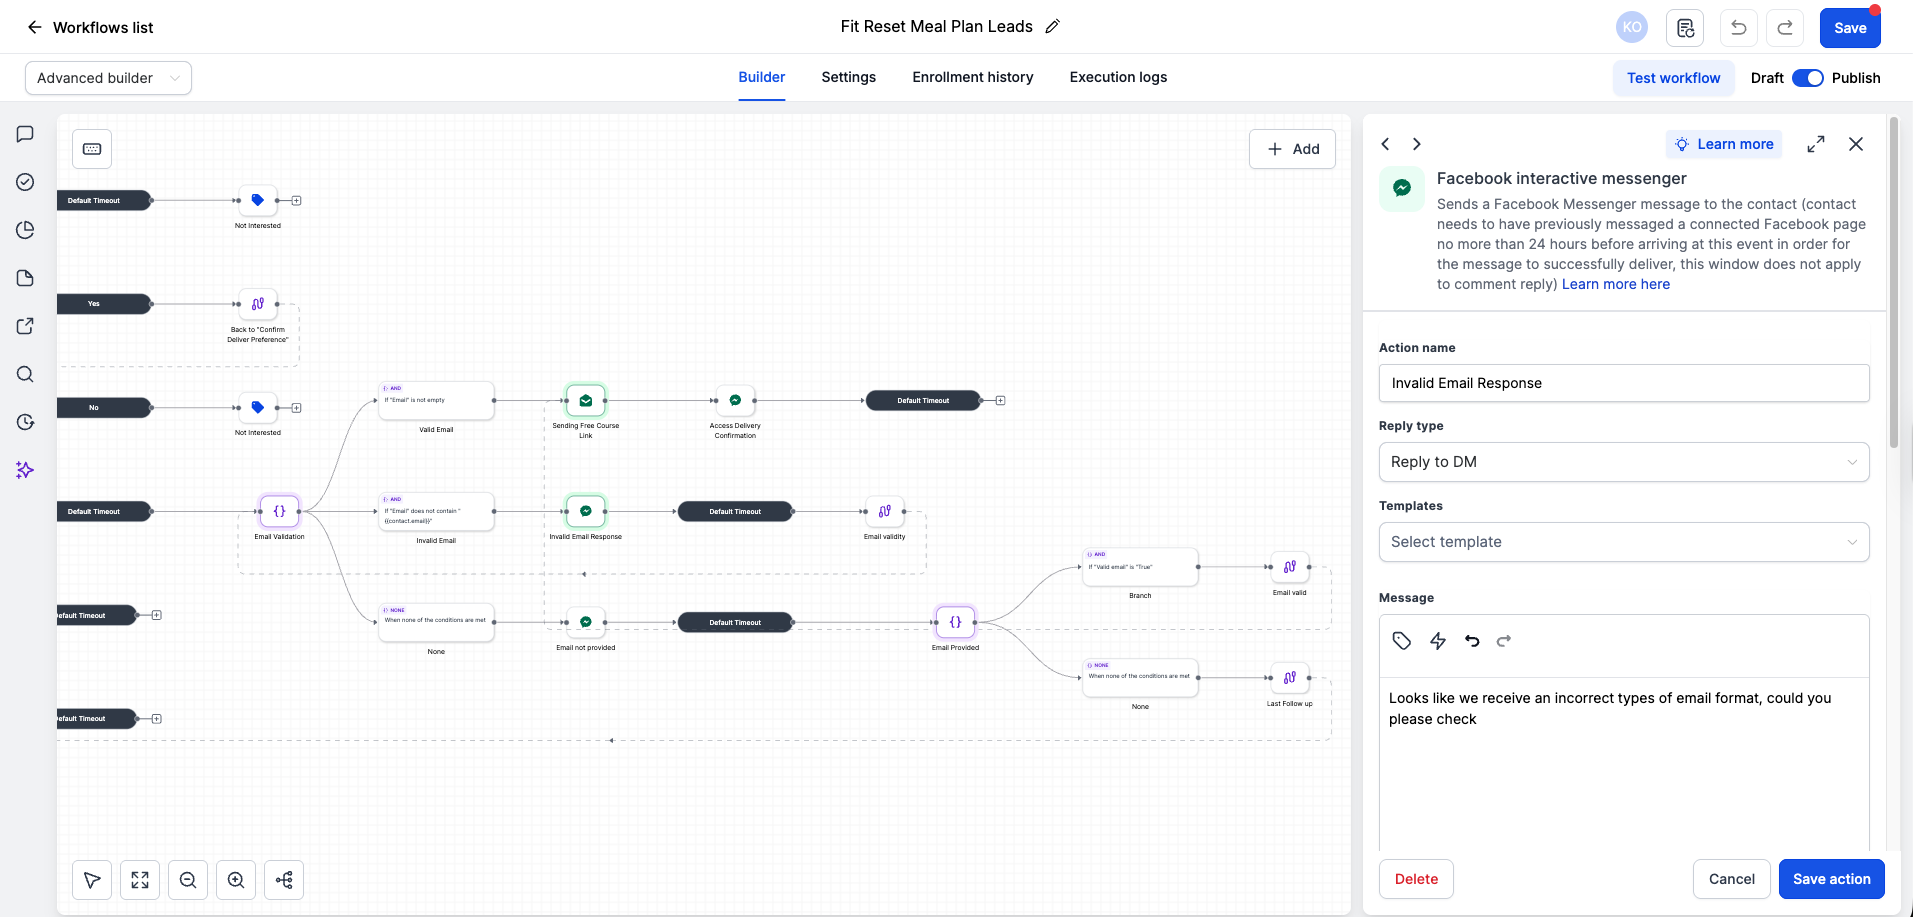Viewport: 1913px width, 917px height.
Task: Open the version history notes icon
Action: [1685, 28]
